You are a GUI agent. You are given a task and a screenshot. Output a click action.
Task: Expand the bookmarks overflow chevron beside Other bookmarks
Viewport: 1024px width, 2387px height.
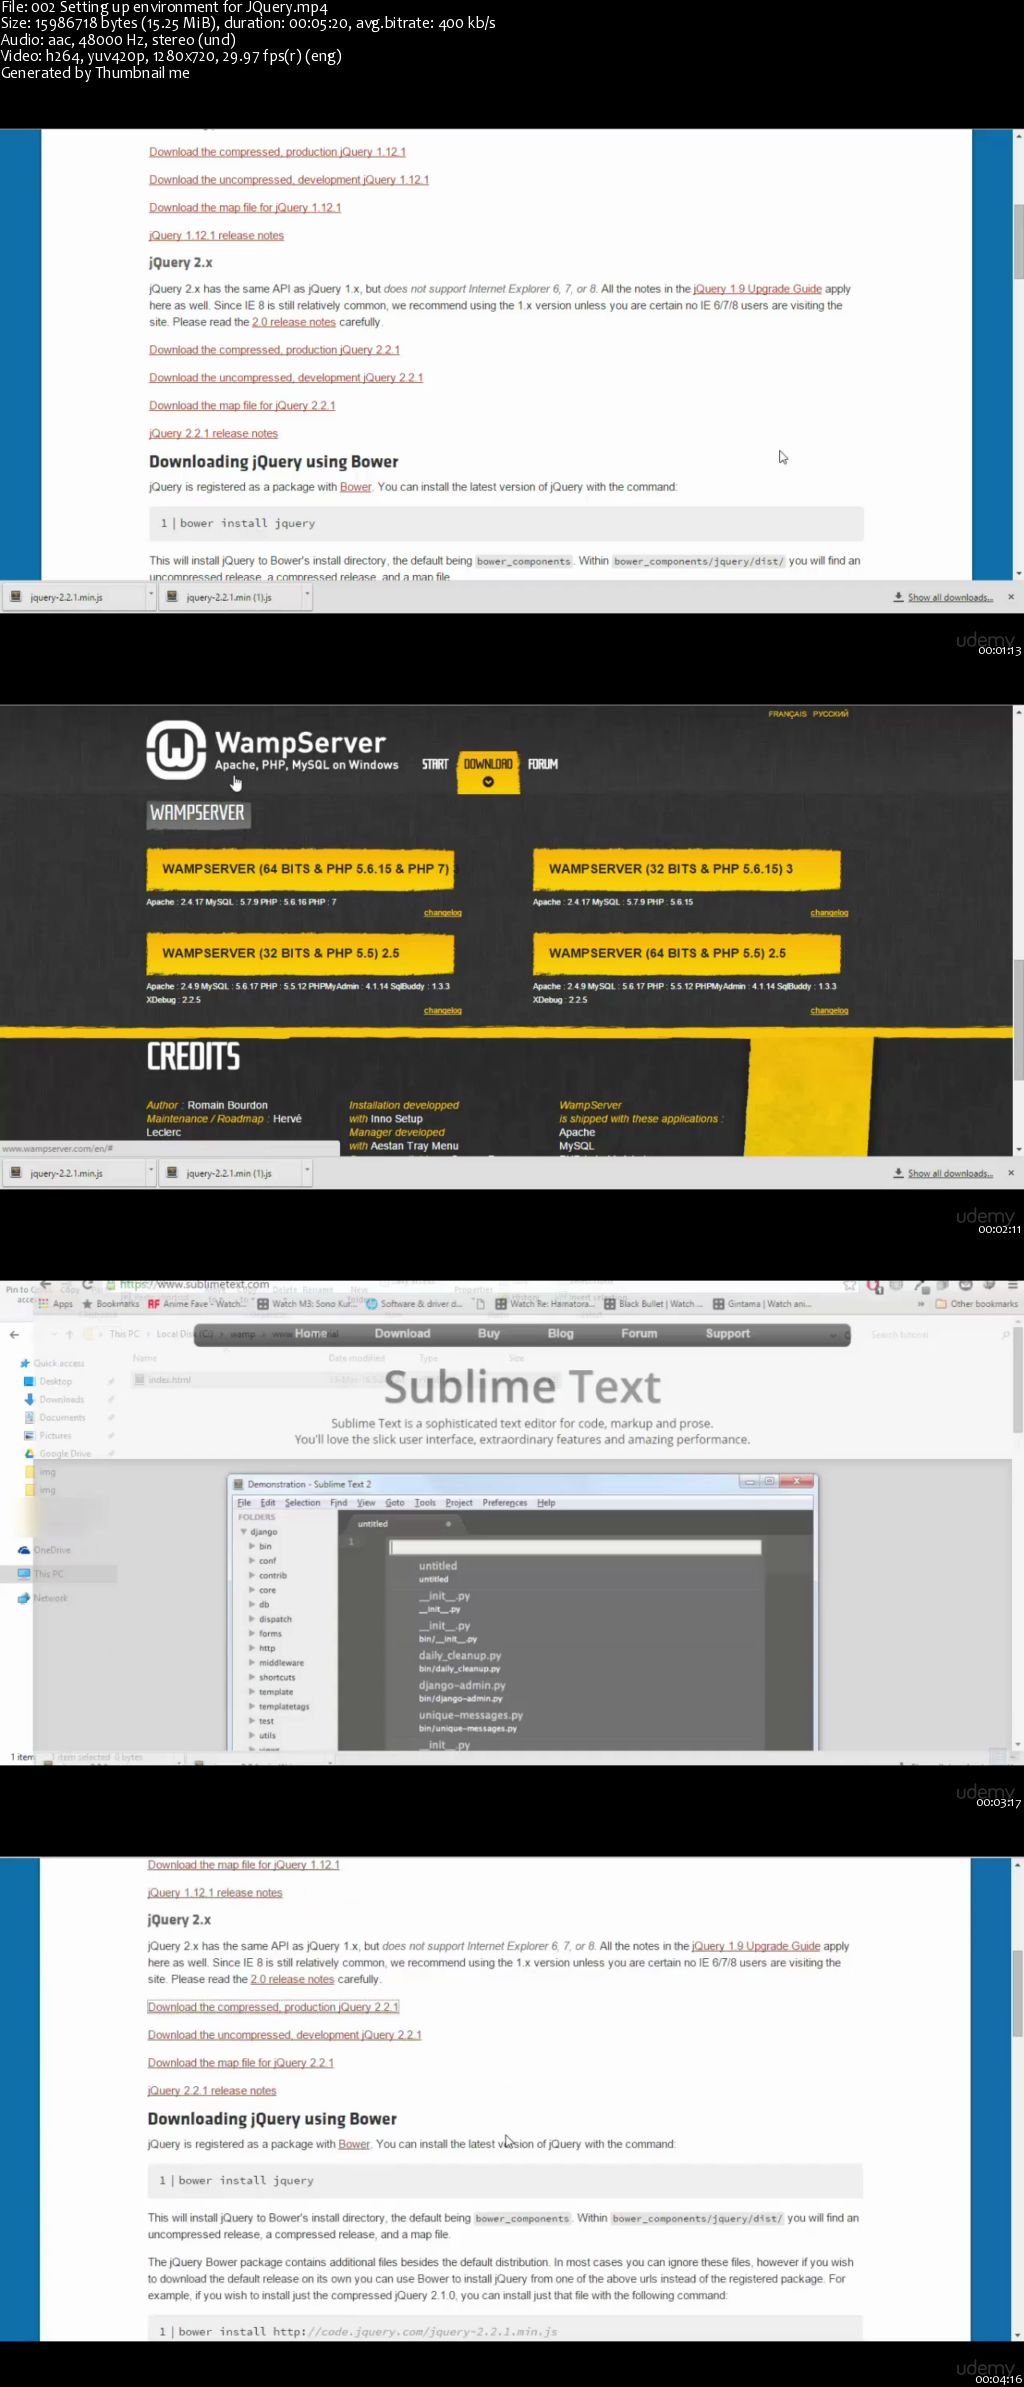[921, 1304]
